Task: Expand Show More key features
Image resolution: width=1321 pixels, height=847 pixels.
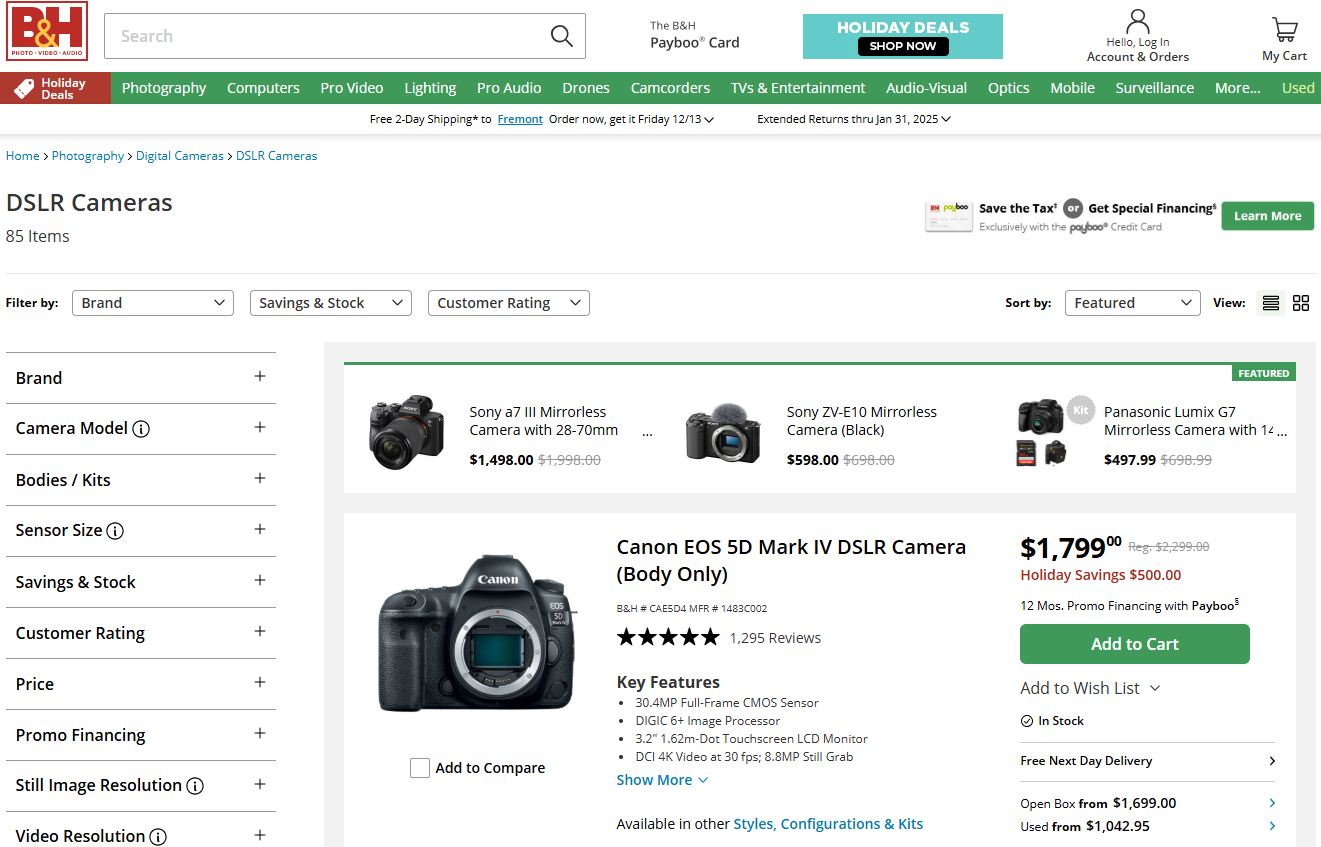Action: (x=662, y=780)
